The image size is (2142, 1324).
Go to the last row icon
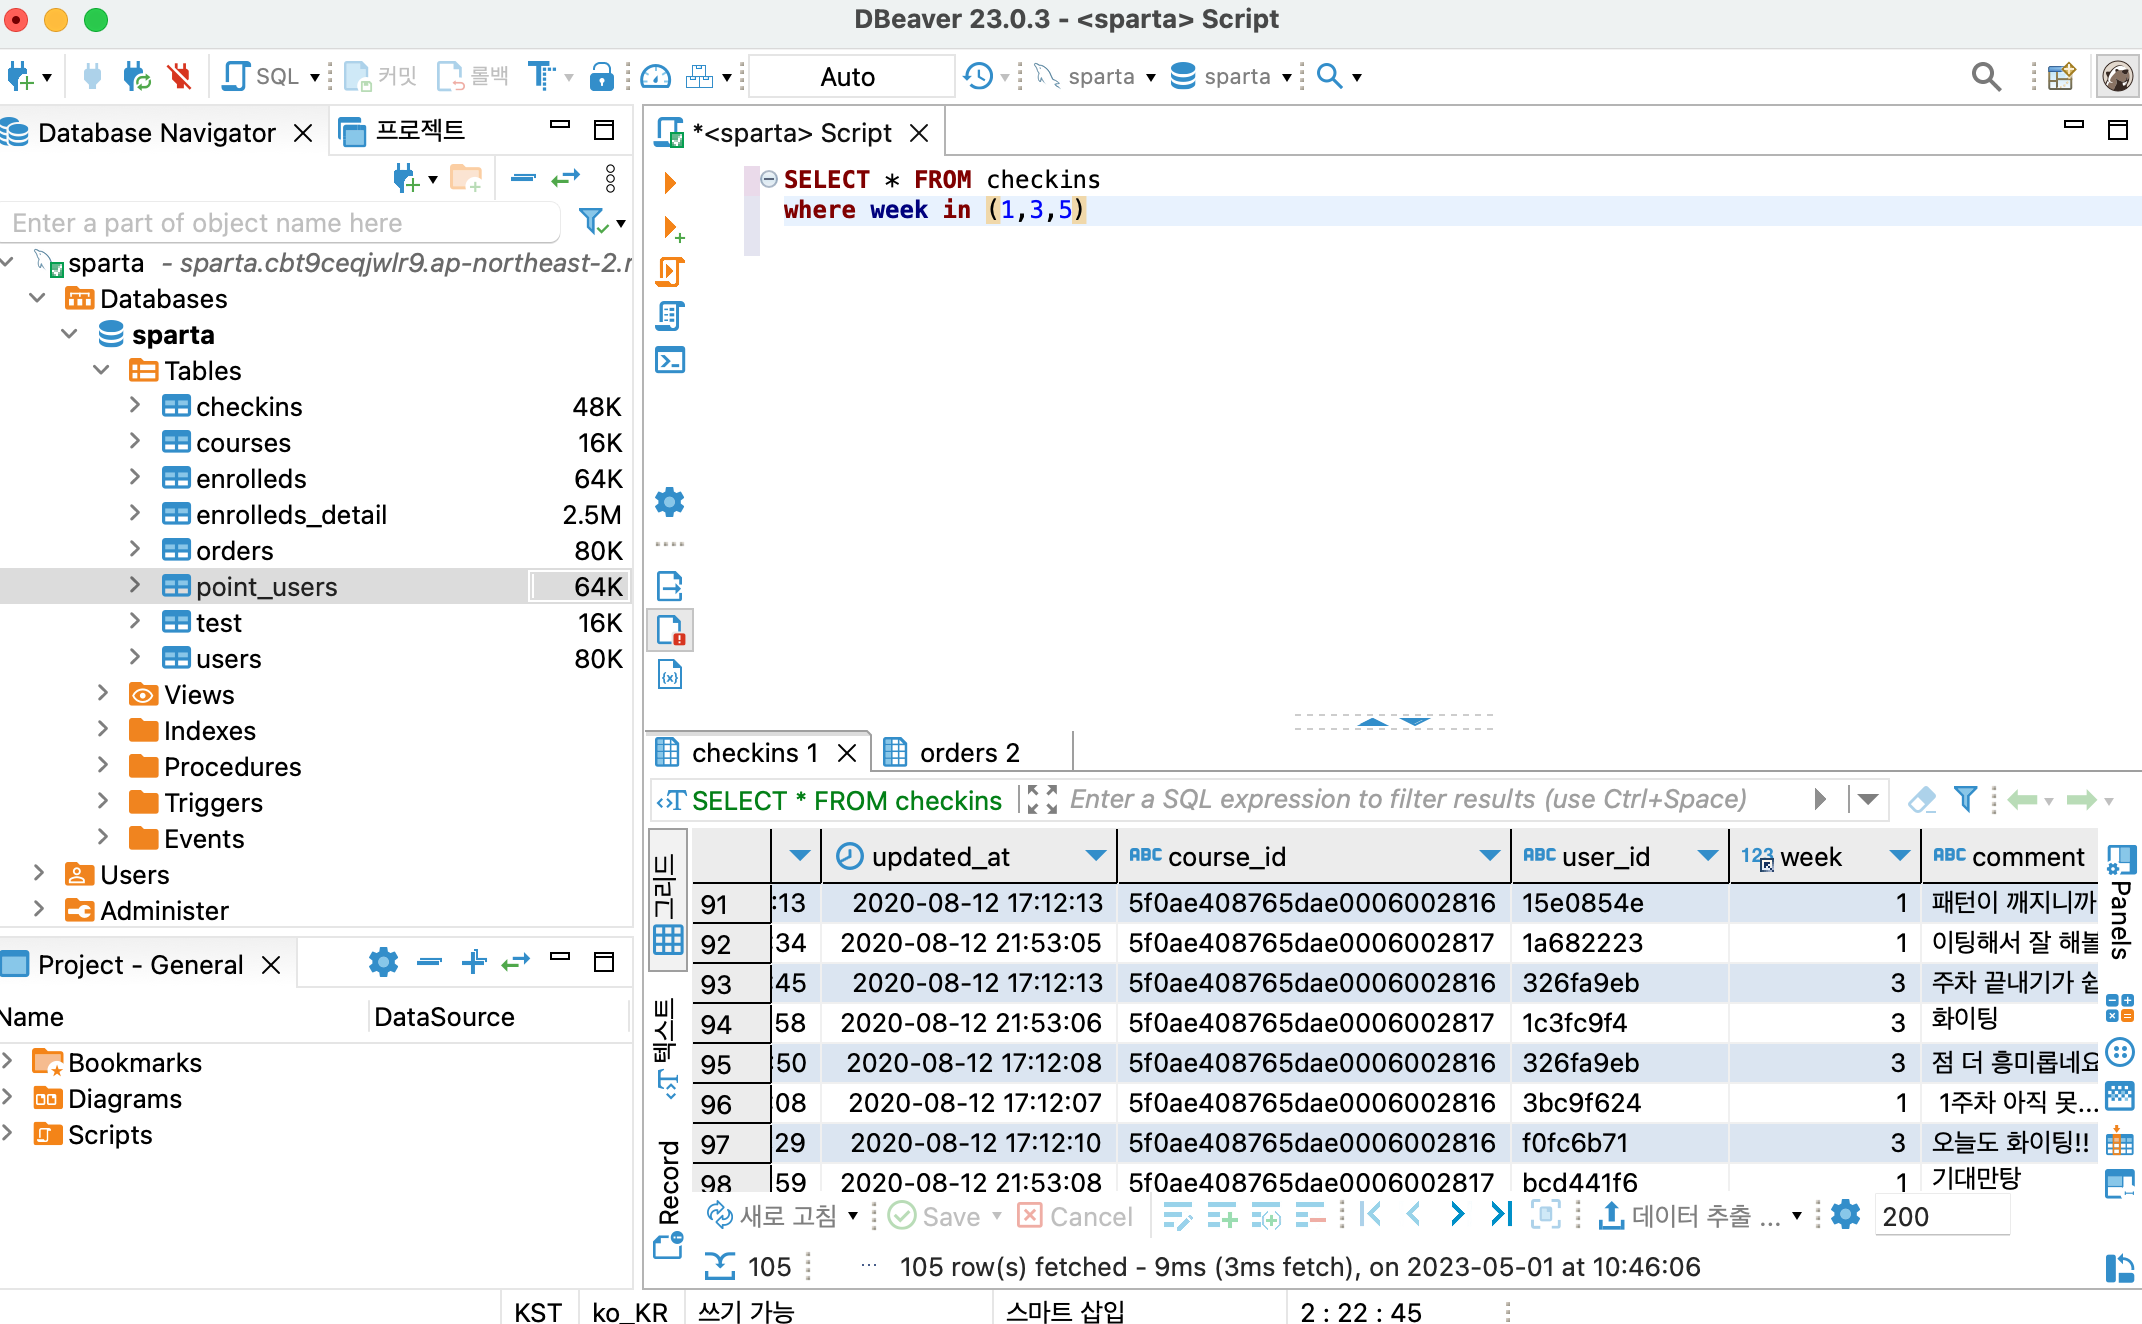pos(1500,1215)
